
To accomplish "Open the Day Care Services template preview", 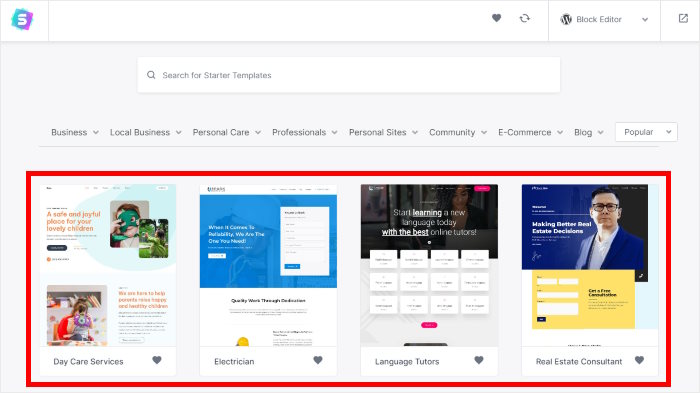I will click(108, 265).
